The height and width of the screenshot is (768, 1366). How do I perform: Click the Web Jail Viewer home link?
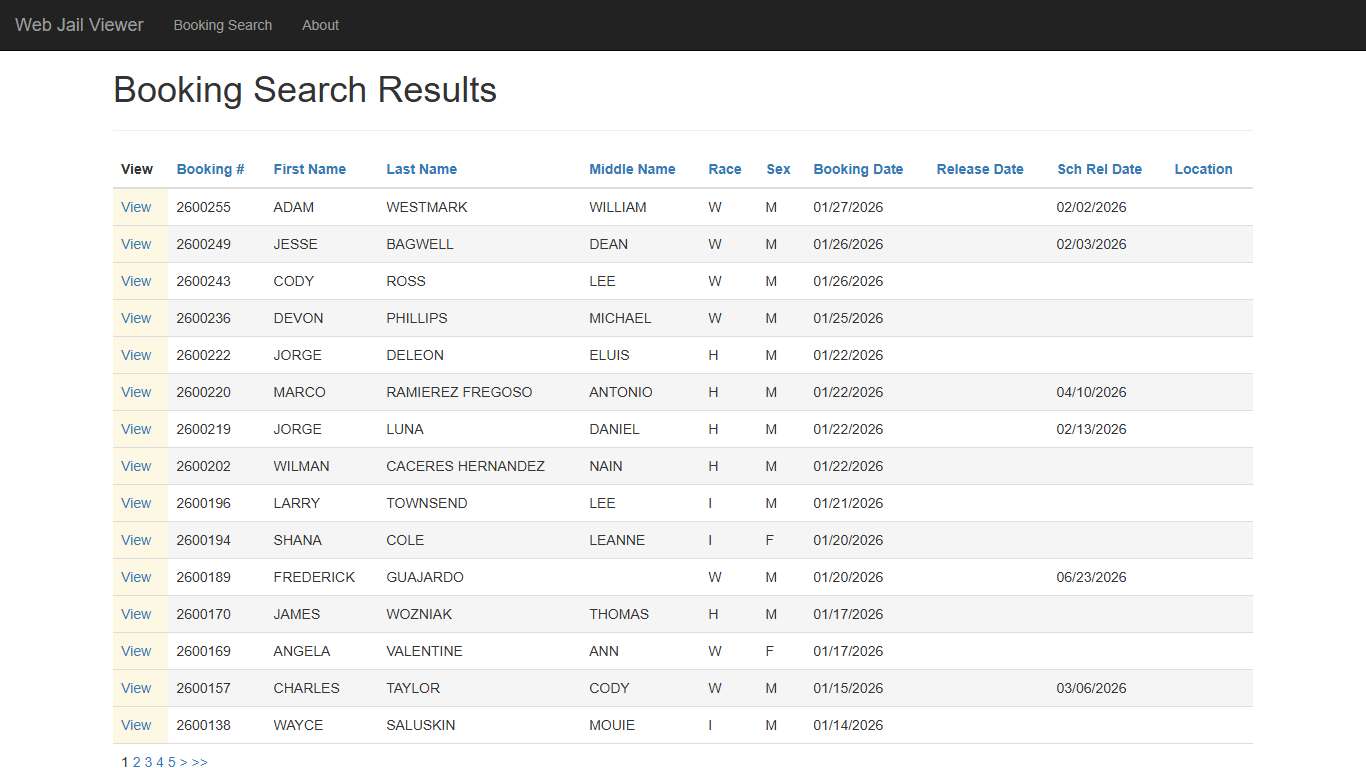pyautogui.click(x=79, y=25)
